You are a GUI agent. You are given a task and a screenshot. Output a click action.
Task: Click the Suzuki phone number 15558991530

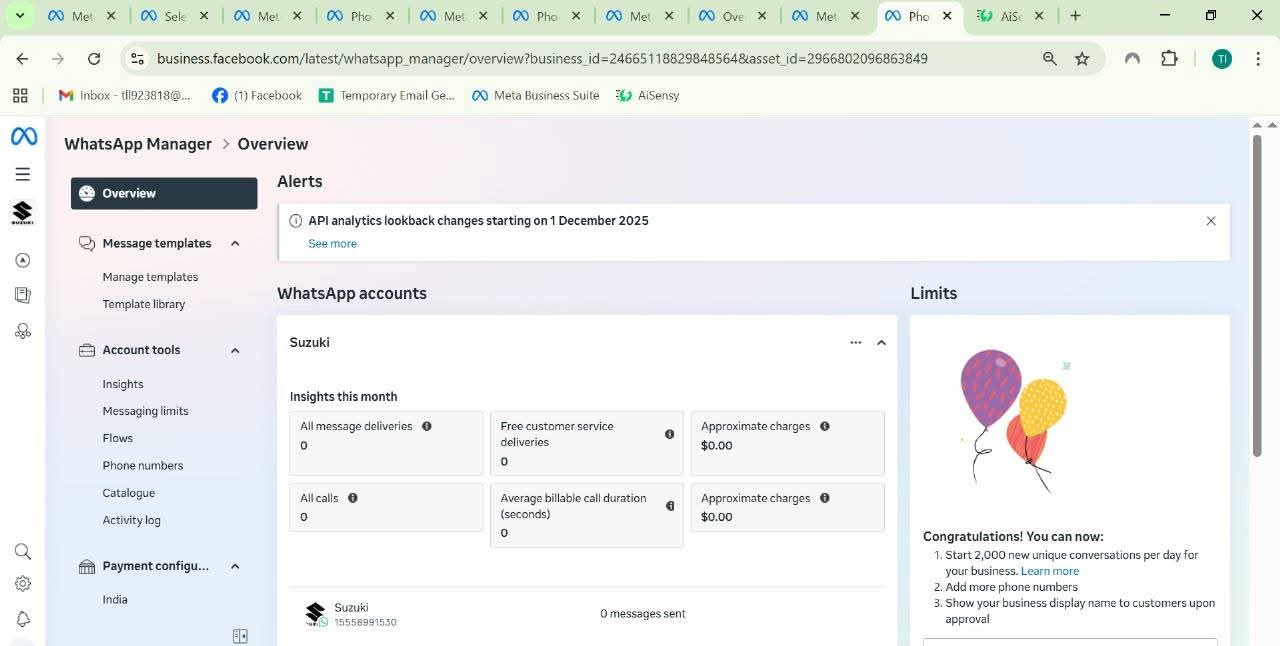[365, 622]
